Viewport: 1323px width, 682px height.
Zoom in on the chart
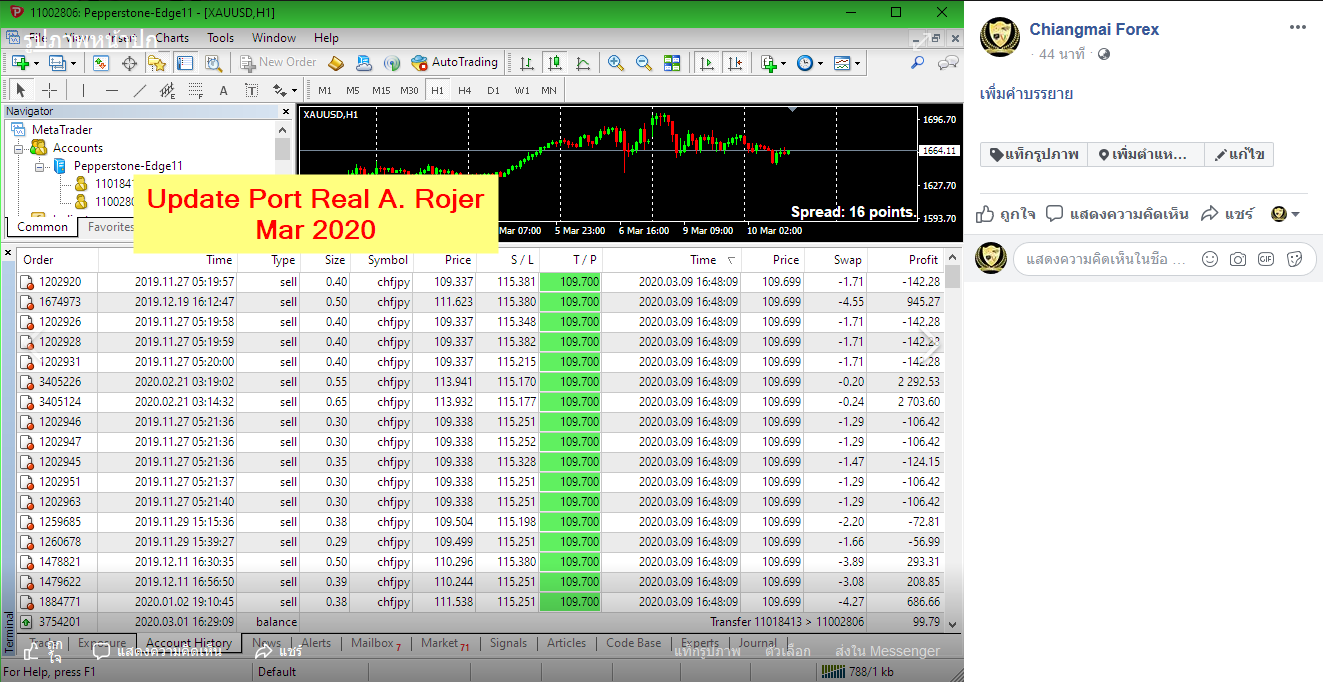coord(616,63)
